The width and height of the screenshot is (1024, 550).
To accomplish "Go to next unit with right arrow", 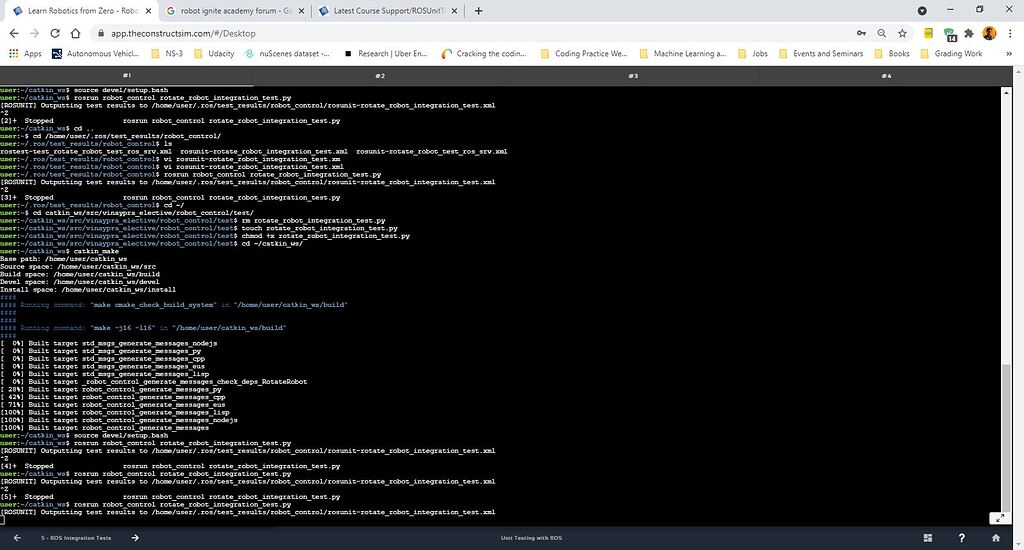I will coord(135,538).
